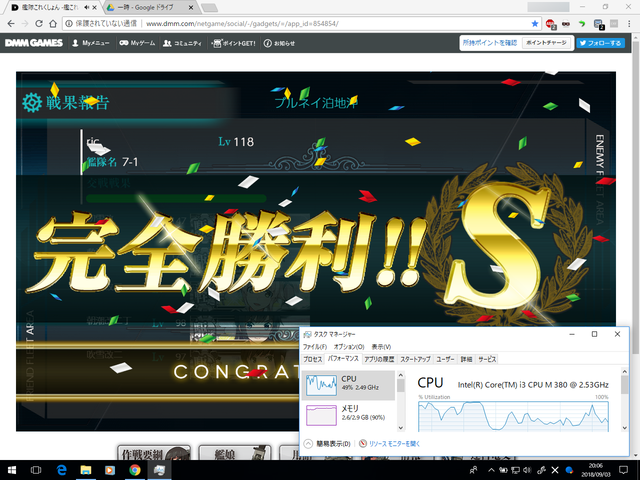Screen dimensions: 640x480
Task: Open Resource Monitor link
Action: (x=394, y=444)
